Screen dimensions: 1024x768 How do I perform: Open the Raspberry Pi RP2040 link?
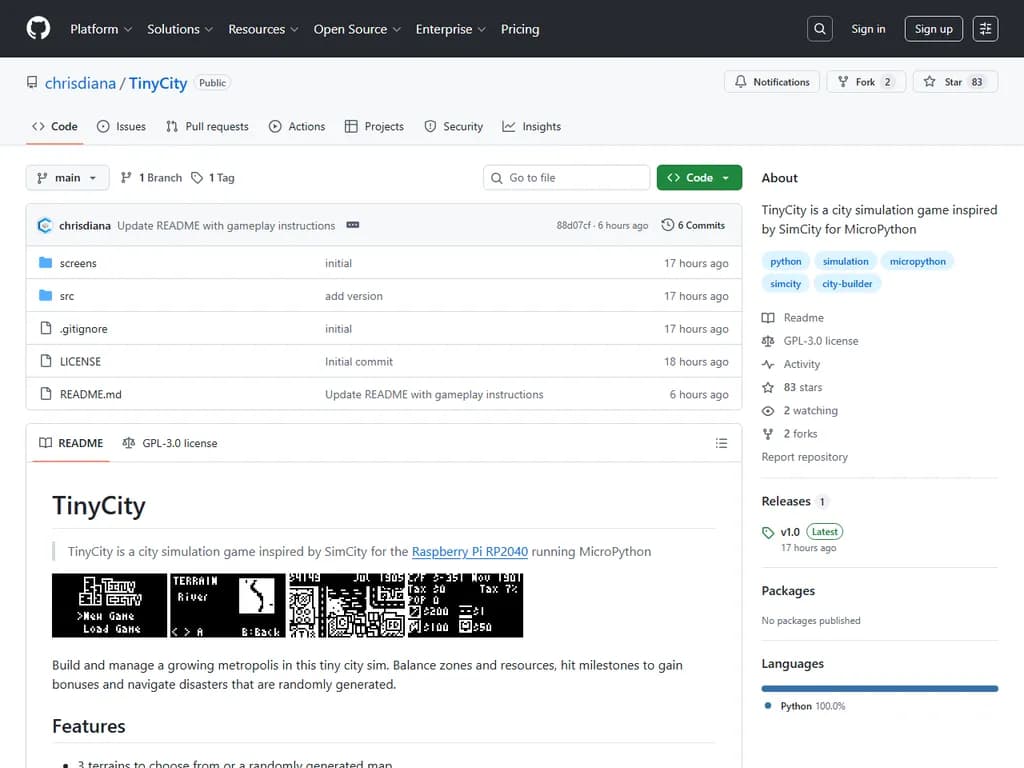(x=470, y=551)
